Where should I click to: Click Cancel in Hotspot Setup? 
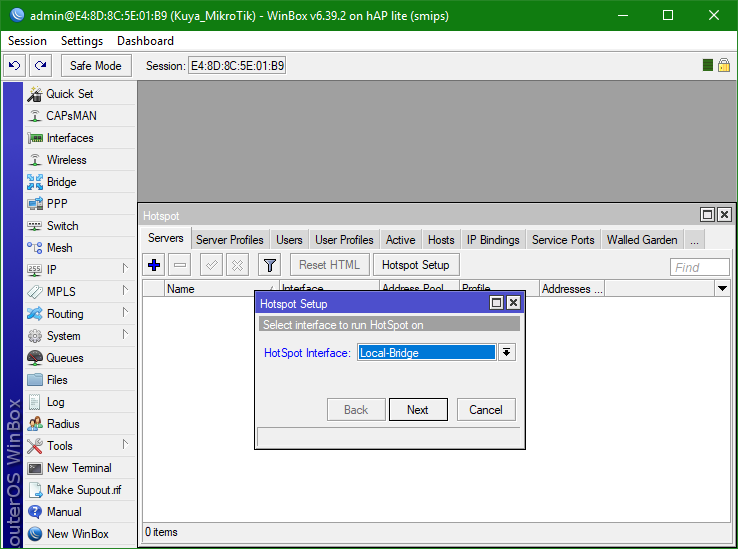pos(486,410)
